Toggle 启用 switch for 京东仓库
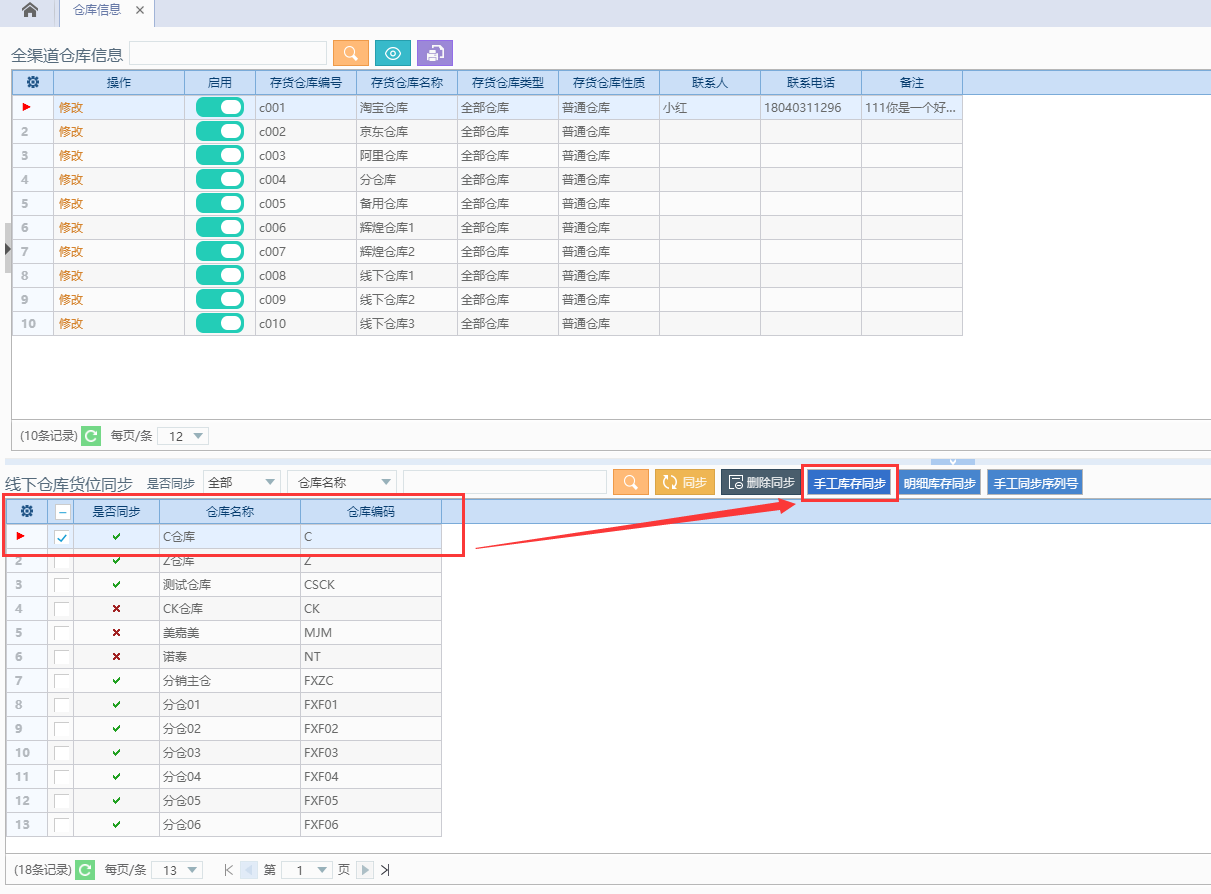 220,131
